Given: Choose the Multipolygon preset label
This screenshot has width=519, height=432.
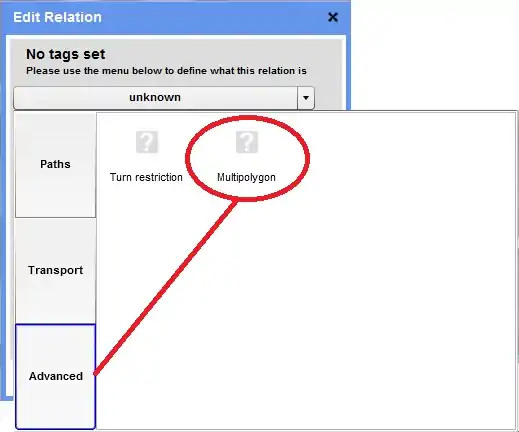Looking at the screenshot, I should coord(246,177).
